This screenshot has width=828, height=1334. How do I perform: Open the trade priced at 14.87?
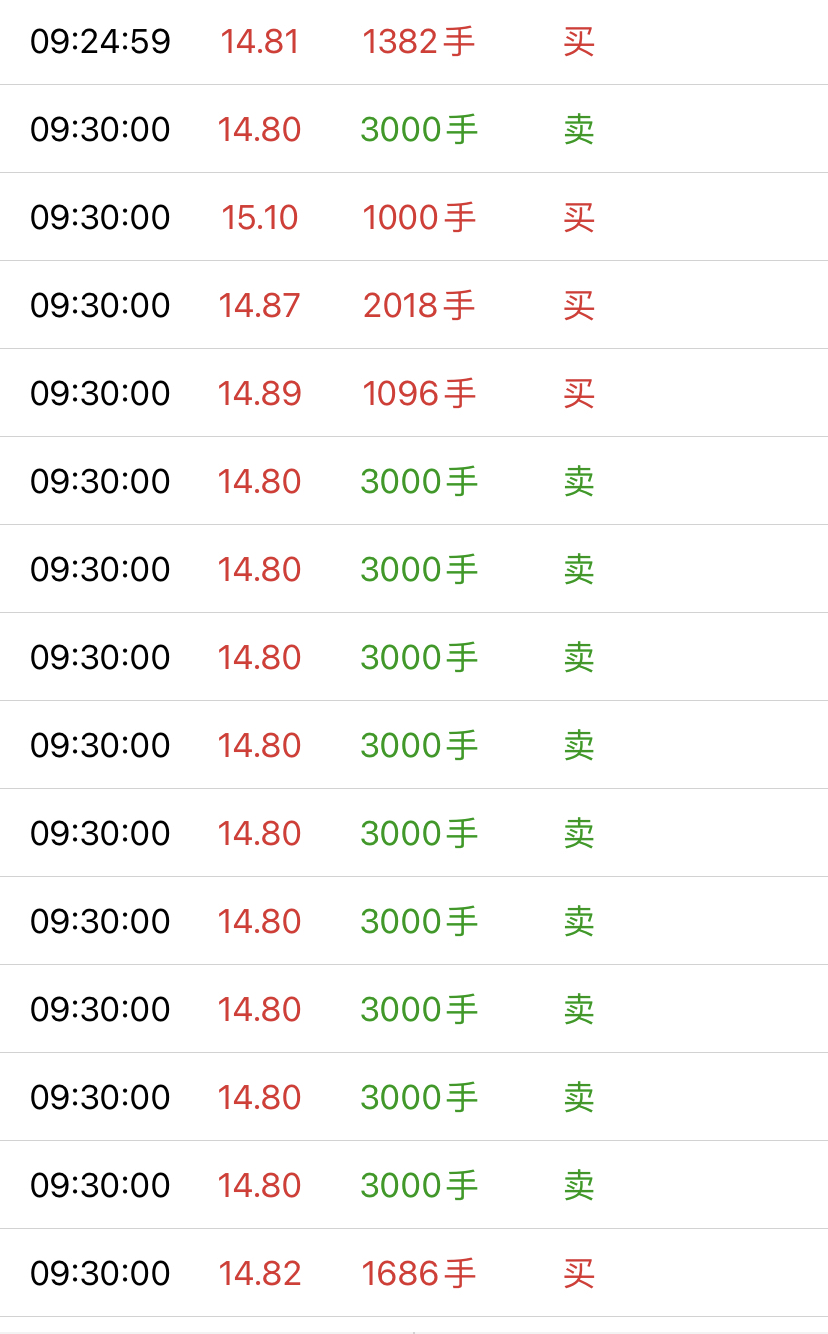[x=414, y=305]
